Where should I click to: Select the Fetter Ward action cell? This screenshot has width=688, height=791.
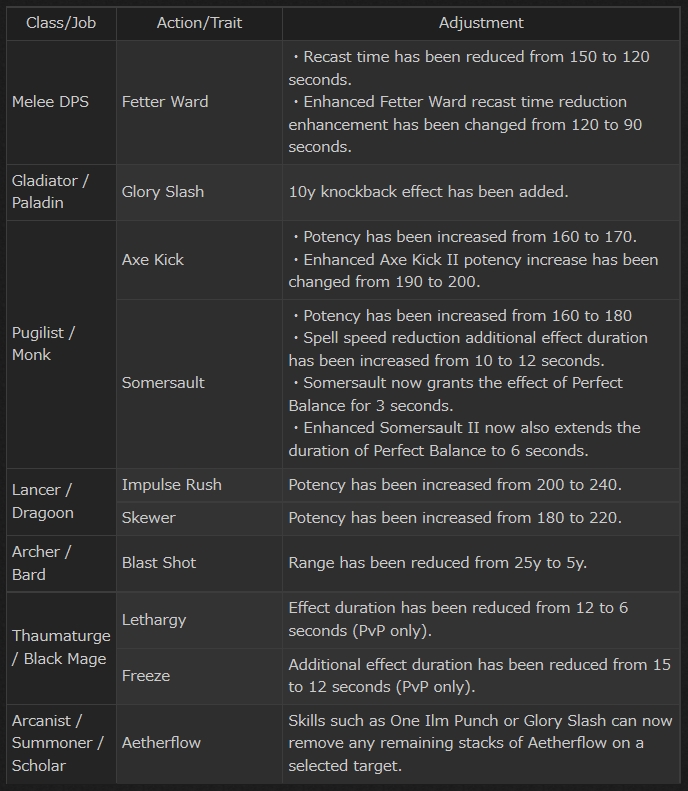click(164, 102)
